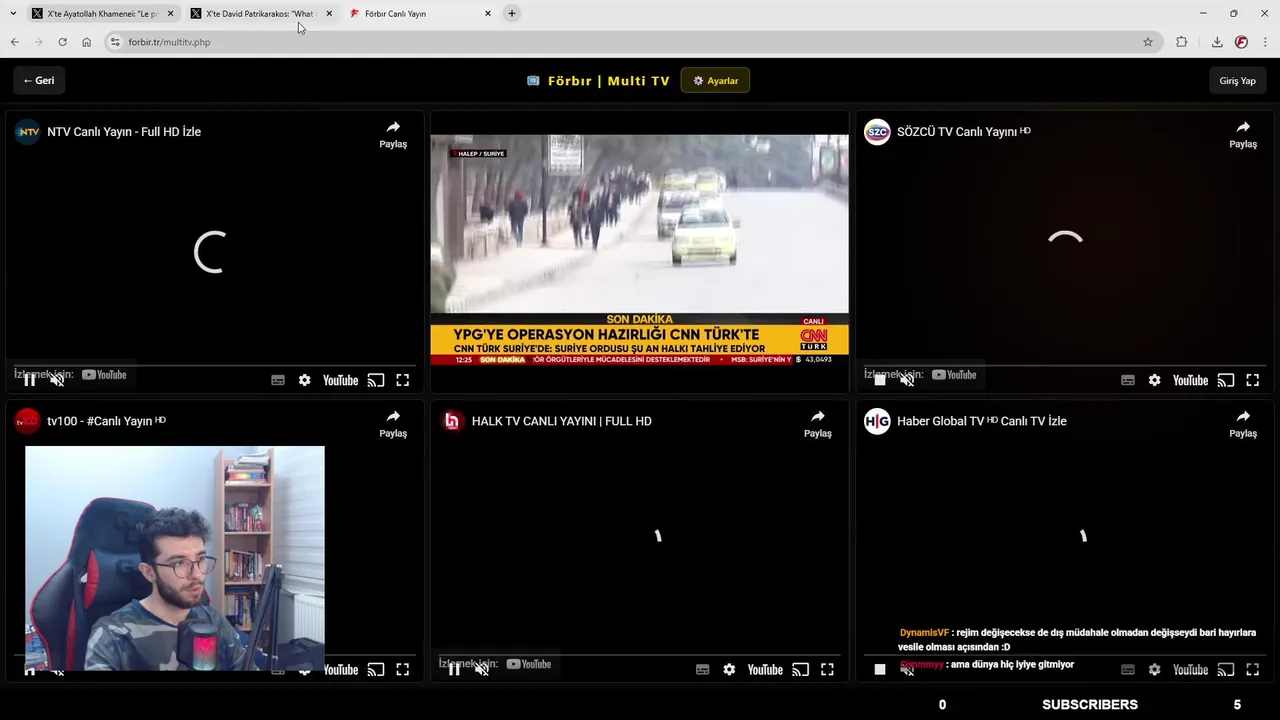Cast the tv100 stream
This screenshot has width=1280, height=720.
(376, 670)
